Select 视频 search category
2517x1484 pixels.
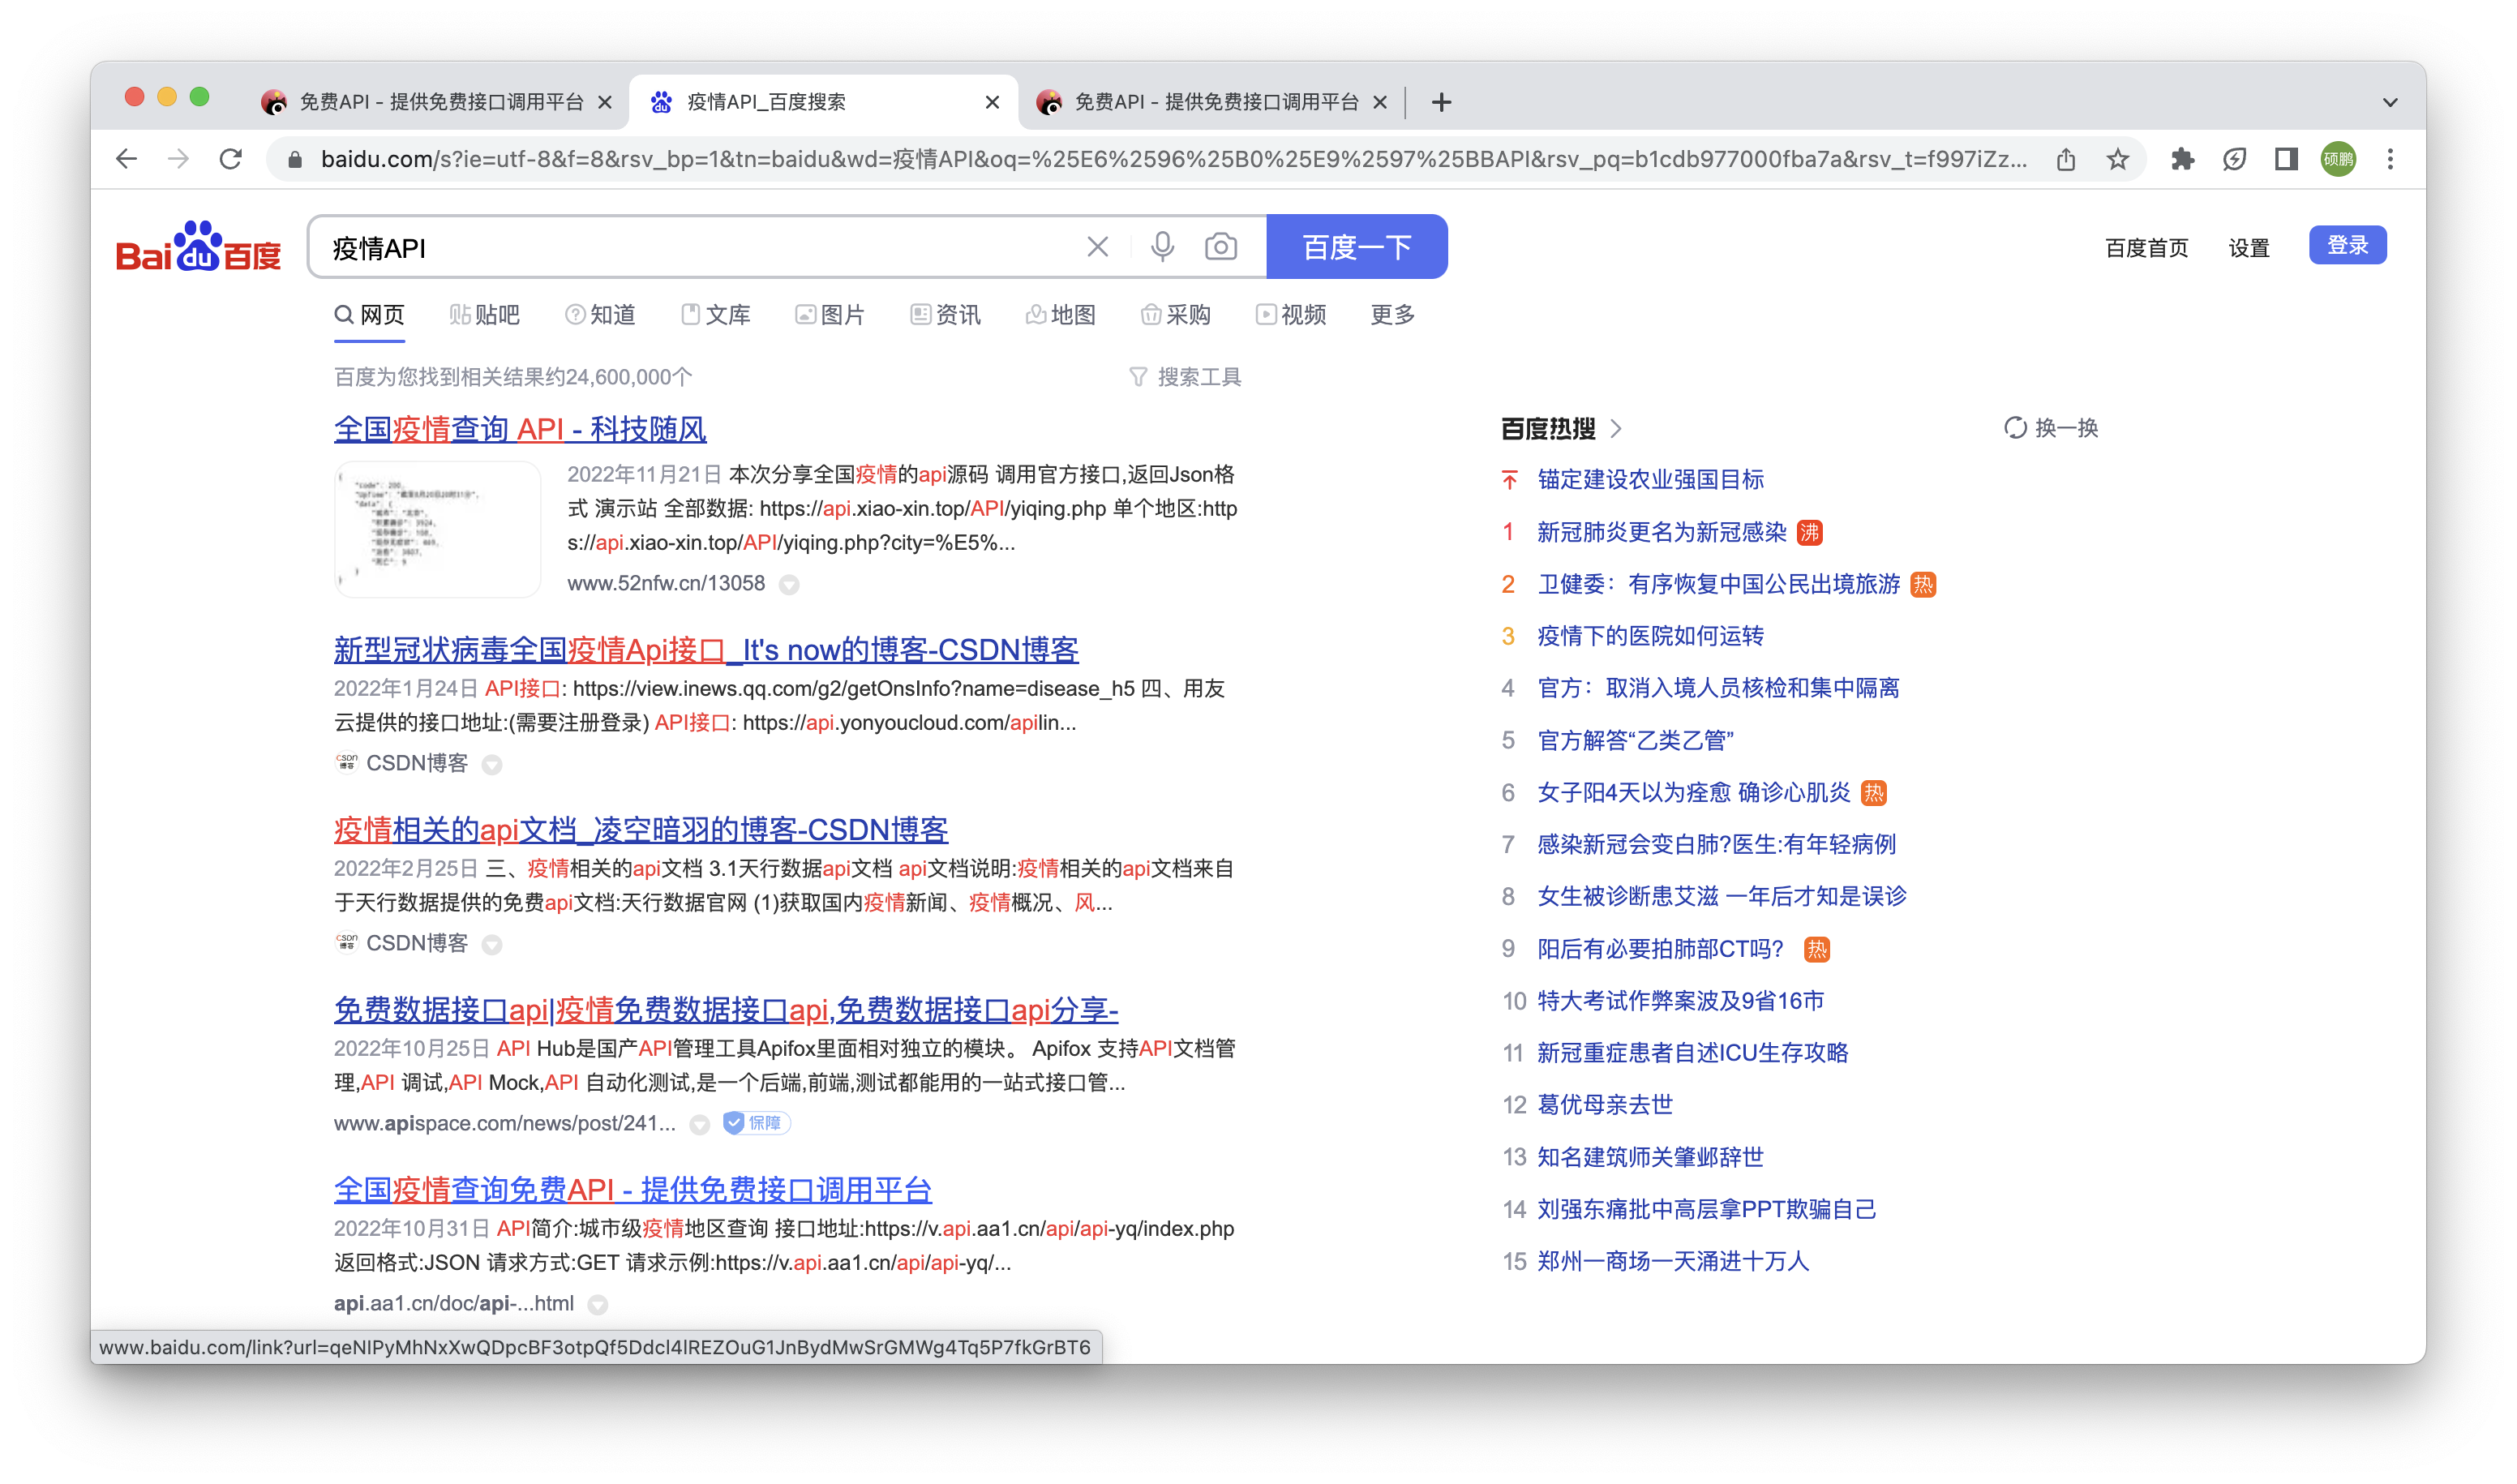pyautogui.click(x=1291, y=315)
